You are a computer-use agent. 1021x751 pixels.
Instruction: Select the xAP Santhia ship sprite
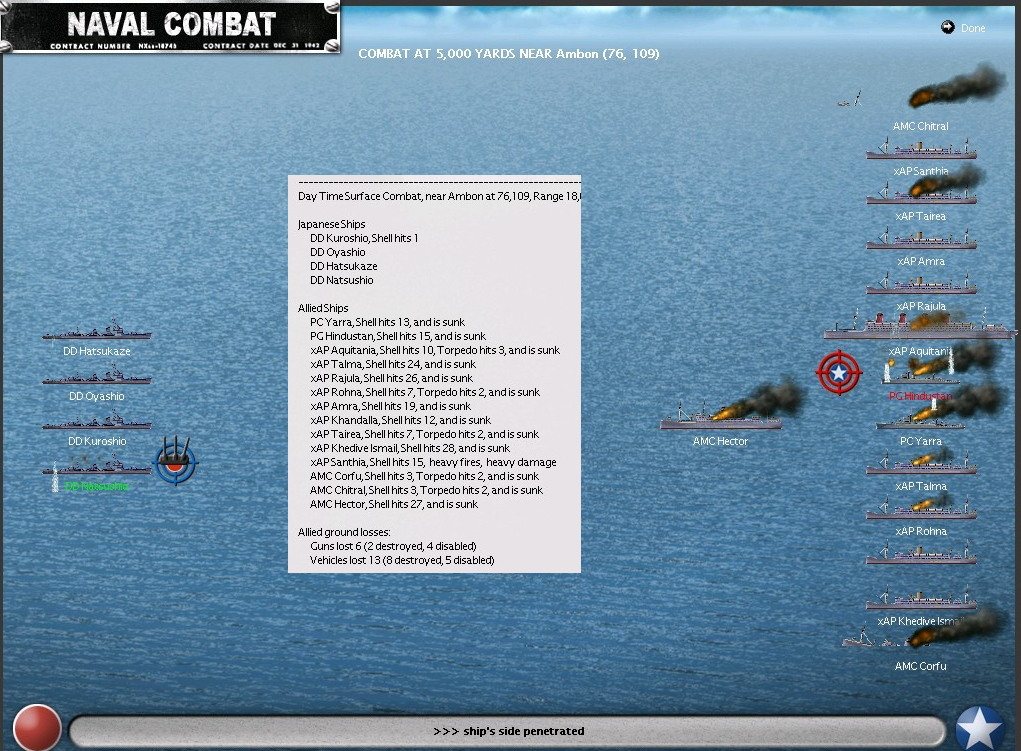click(x=921, y=149)
